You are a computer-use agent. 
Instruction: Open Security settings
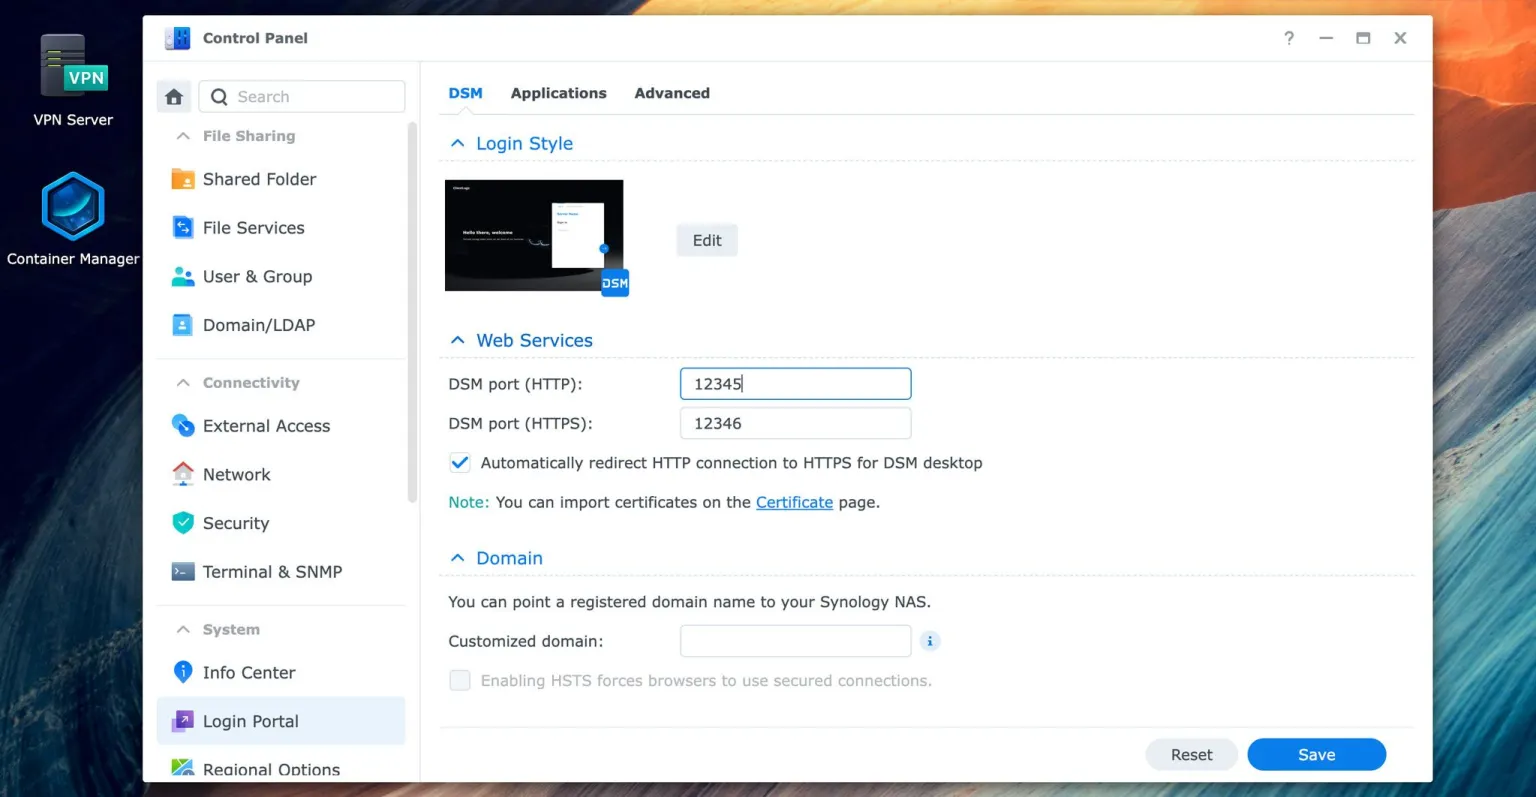pyautogui.click(x=235, y=523)
